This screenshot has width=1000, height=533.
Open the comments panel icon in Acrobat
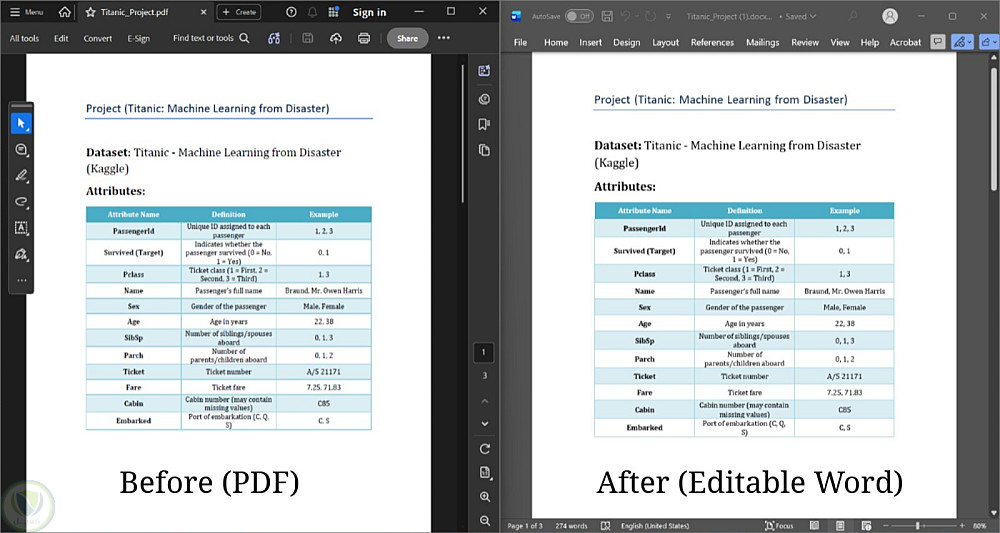(484, 99)
